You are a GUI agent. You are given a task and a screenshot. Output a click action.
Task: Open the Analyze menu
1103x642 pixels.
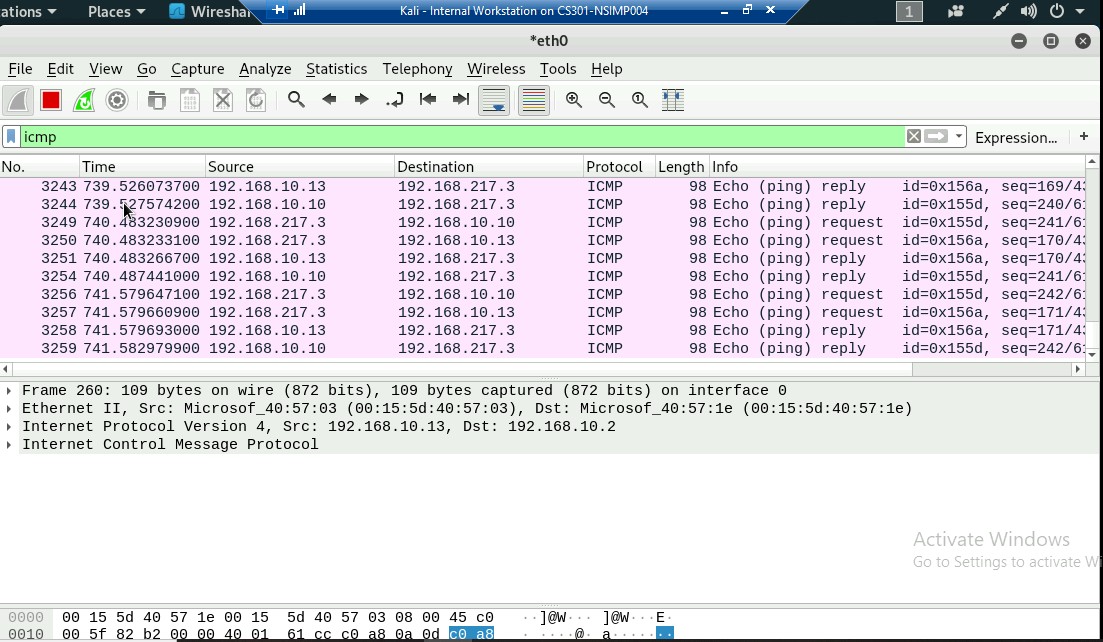(x=265, y=69)
